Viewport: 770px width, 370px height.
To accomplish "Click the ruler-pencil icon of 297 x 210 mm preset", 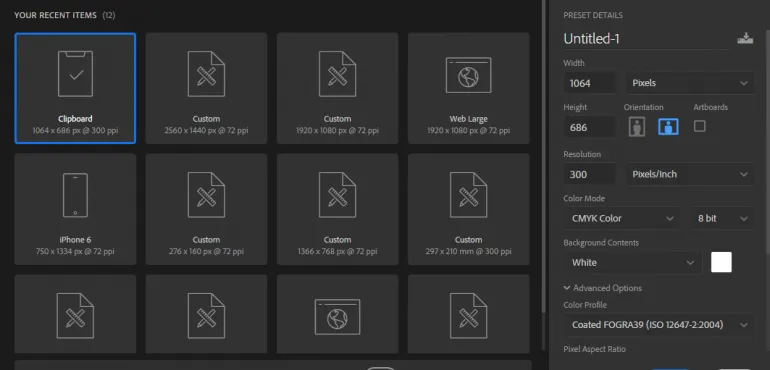I will click(x=468, y=195).
